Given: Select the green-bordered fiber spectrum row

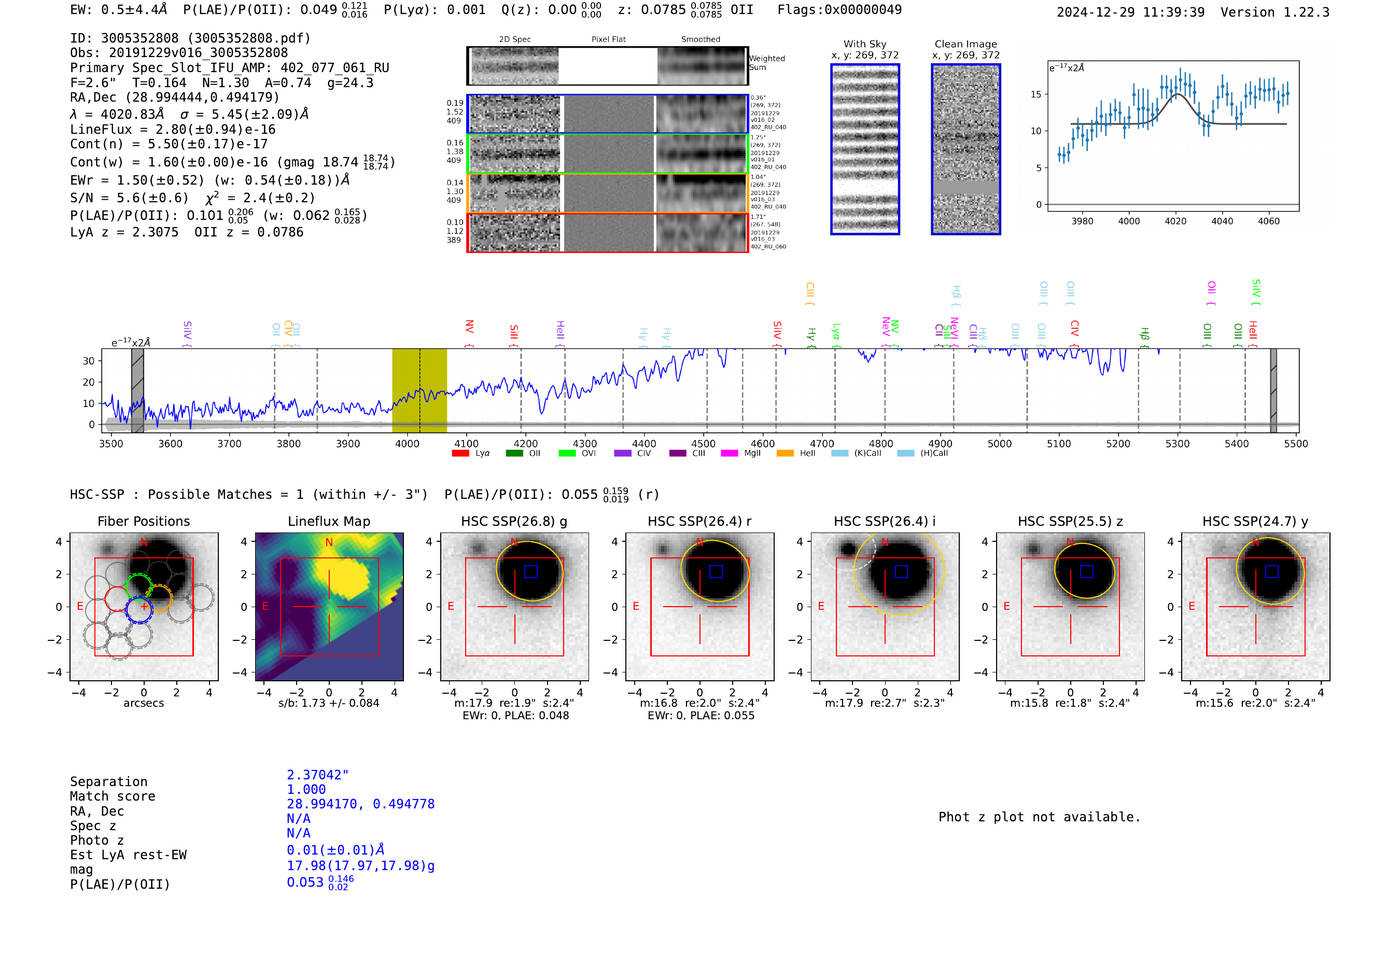Looking at the screenshot, I should click(x=607, y=153).
